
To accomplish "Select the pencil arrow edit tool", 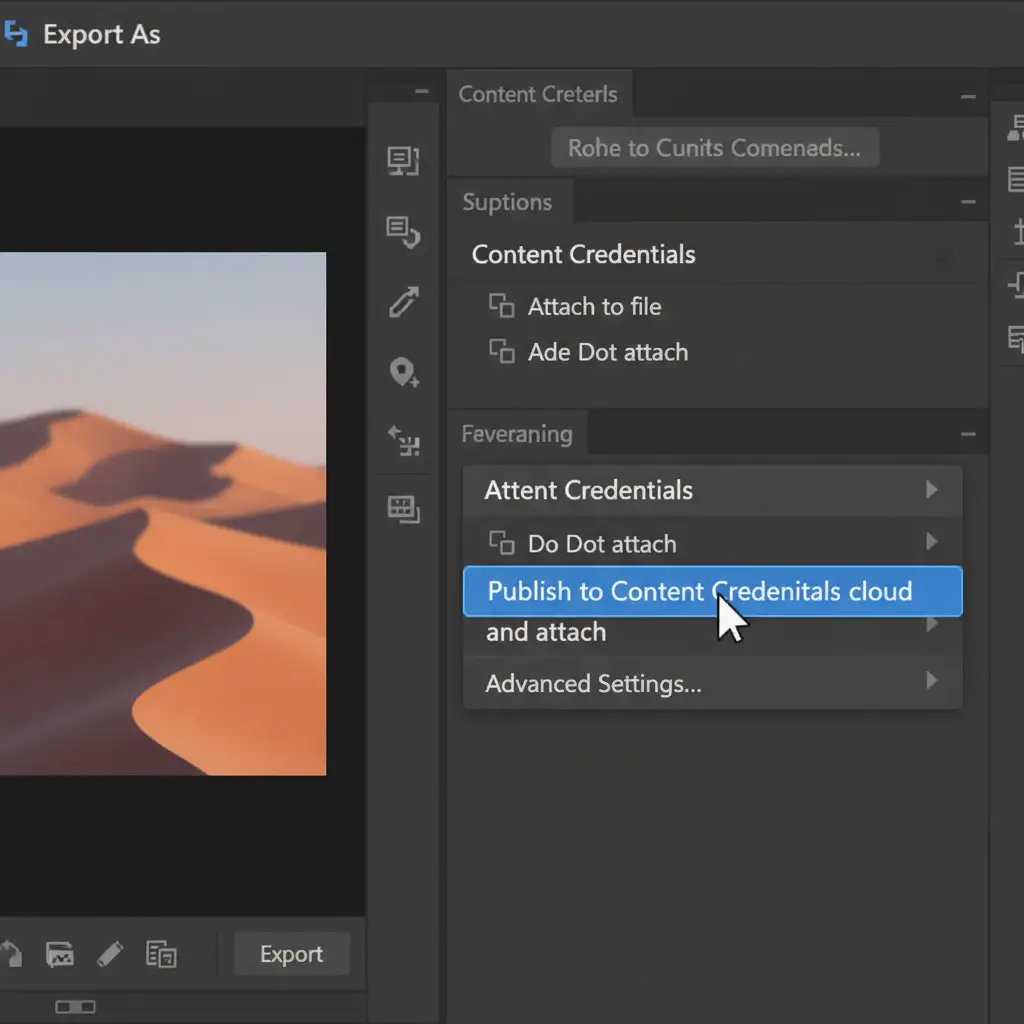I will pyautogui.click(x=403, y=302).
